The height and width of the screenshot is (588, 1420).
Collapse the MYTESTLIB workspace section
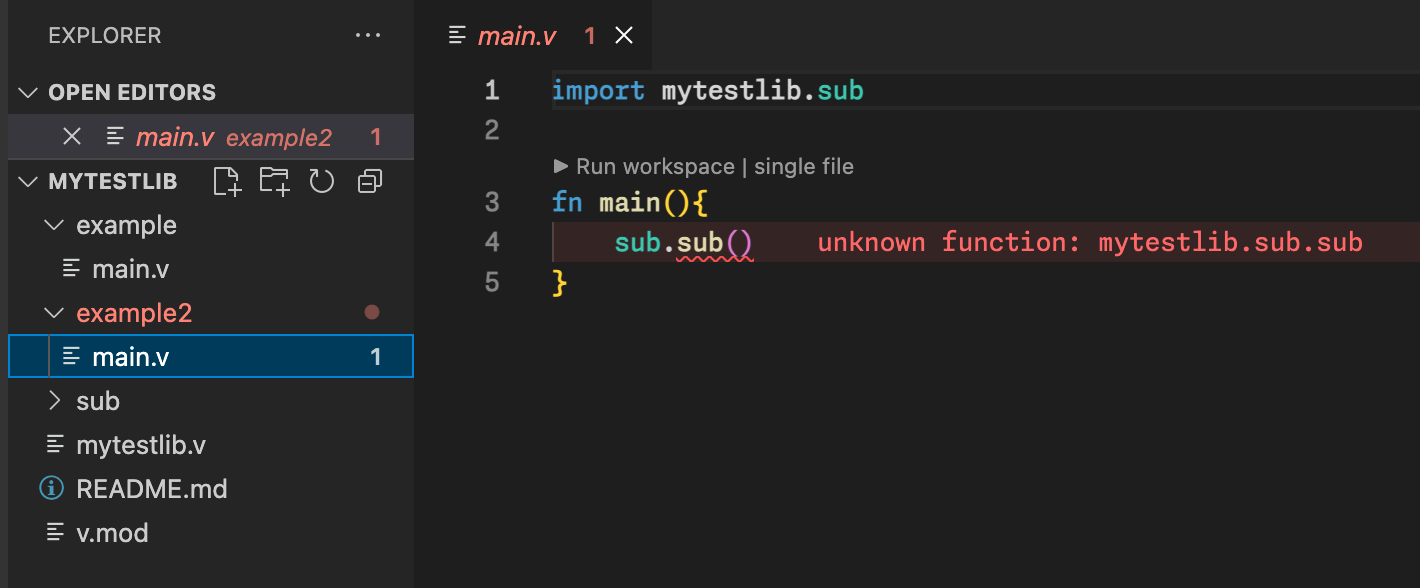coord(27,182)
